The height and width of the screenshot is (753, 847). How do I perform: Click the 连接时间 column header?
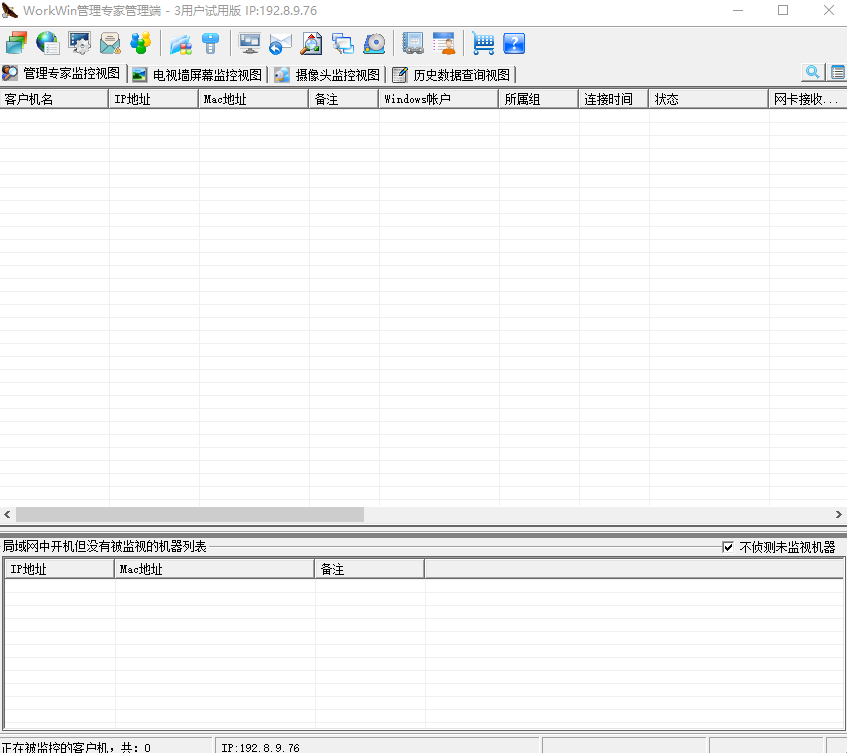coord(613,99)
